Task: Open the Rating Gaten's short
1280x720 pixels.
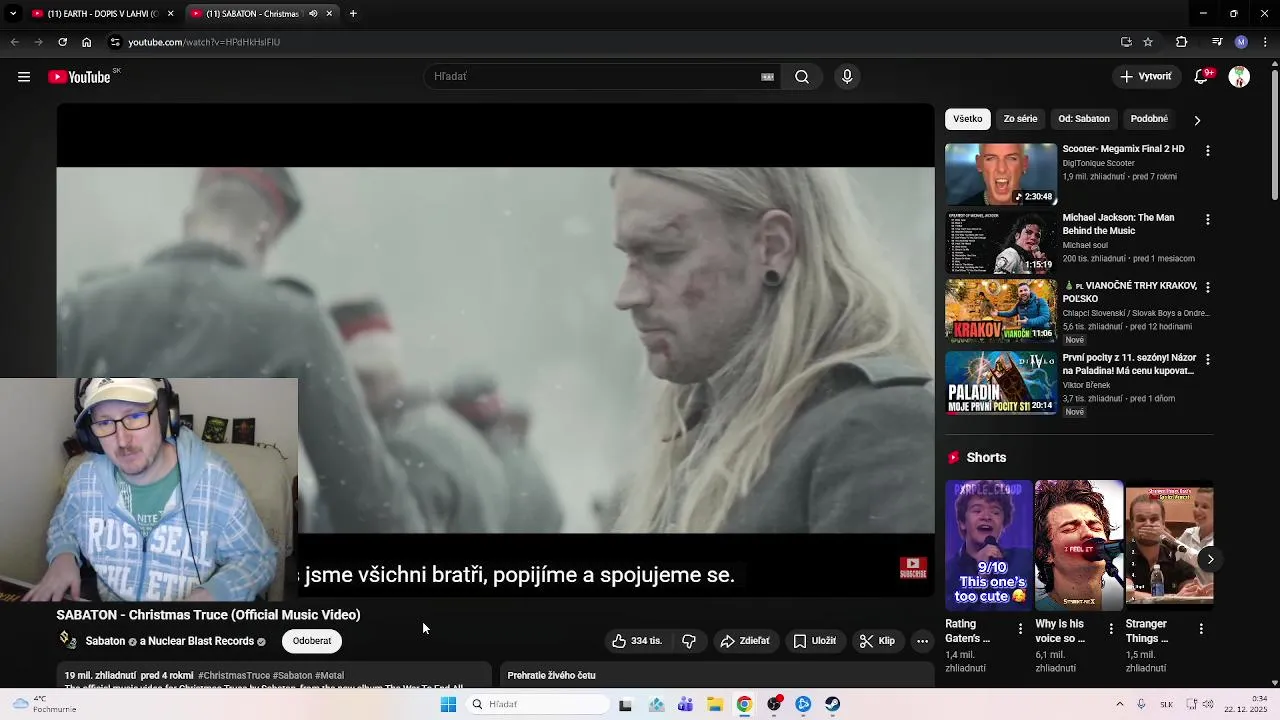Action: tap(989, 546)
